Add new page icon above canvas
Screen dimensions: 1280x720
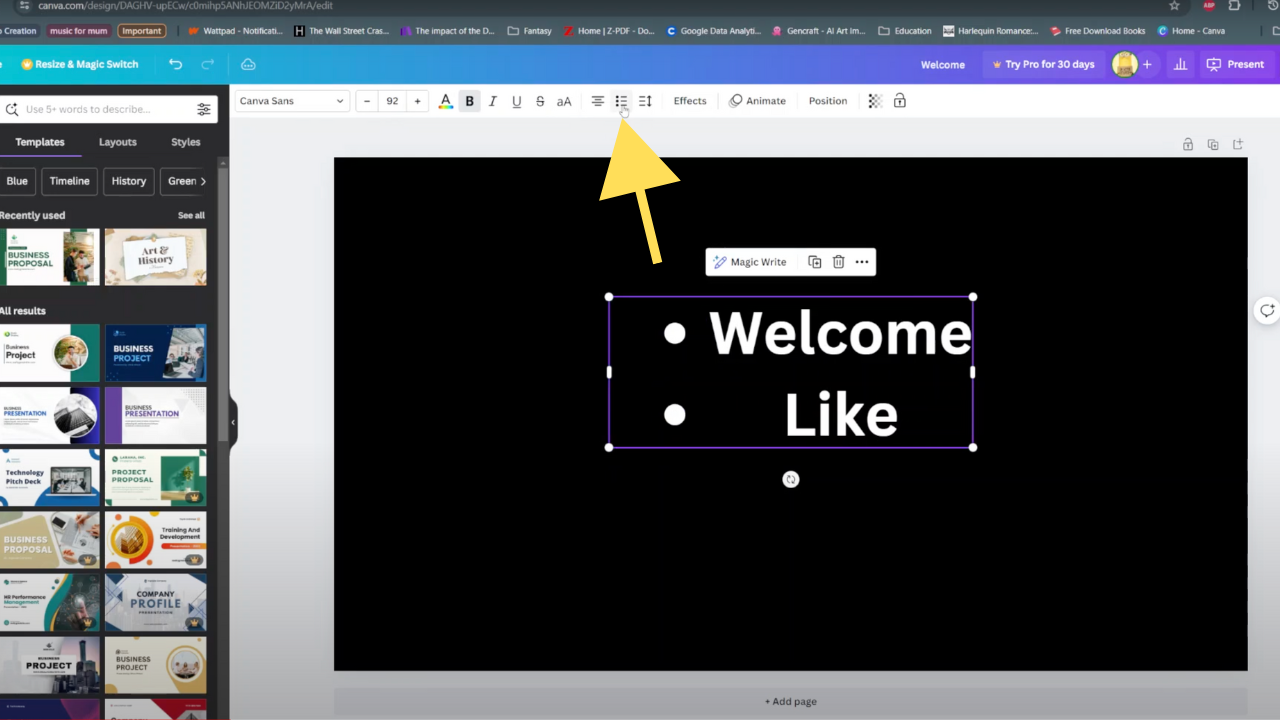pos(1238,144)
